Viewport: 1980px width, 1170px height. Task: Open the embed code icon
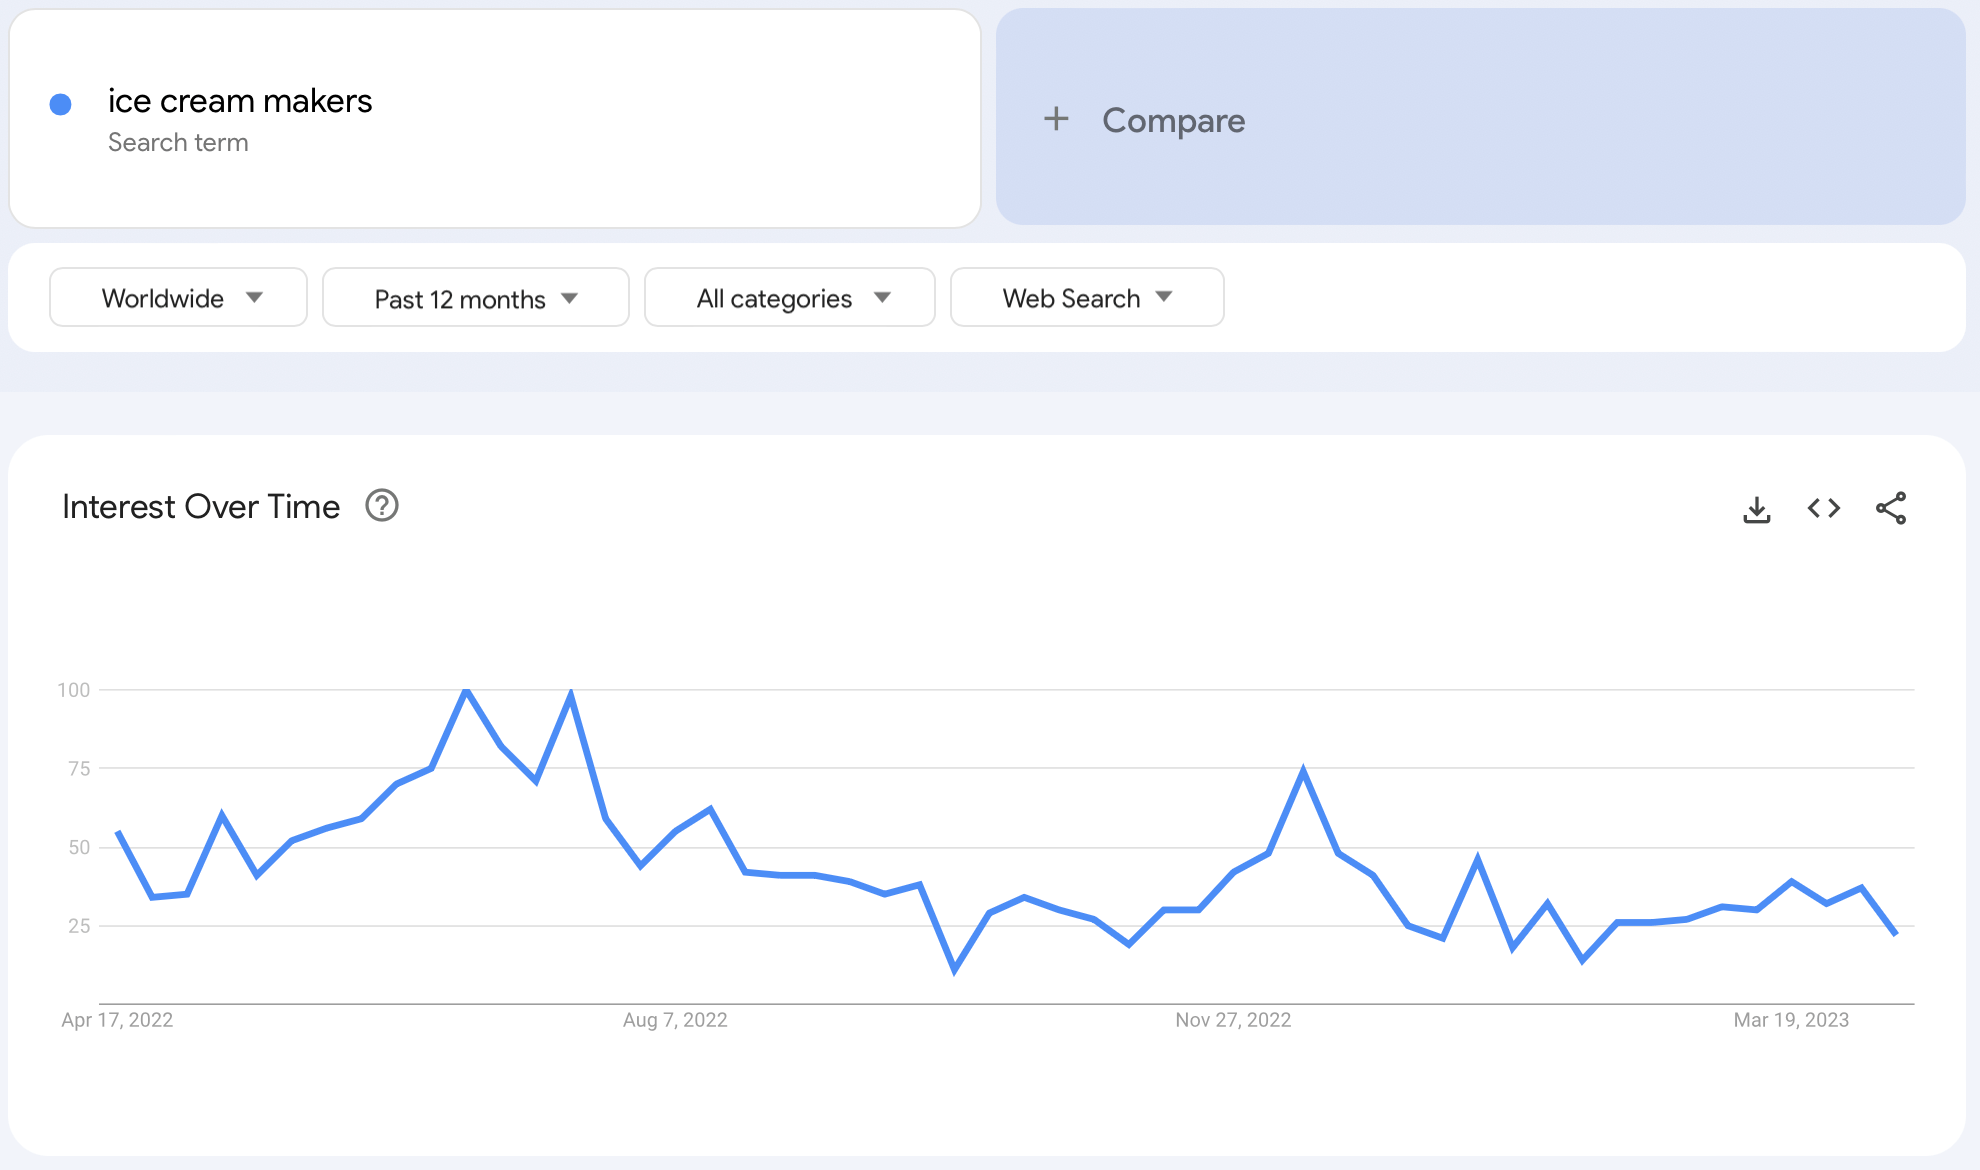pyautogui.click(x=1823, y=508)
